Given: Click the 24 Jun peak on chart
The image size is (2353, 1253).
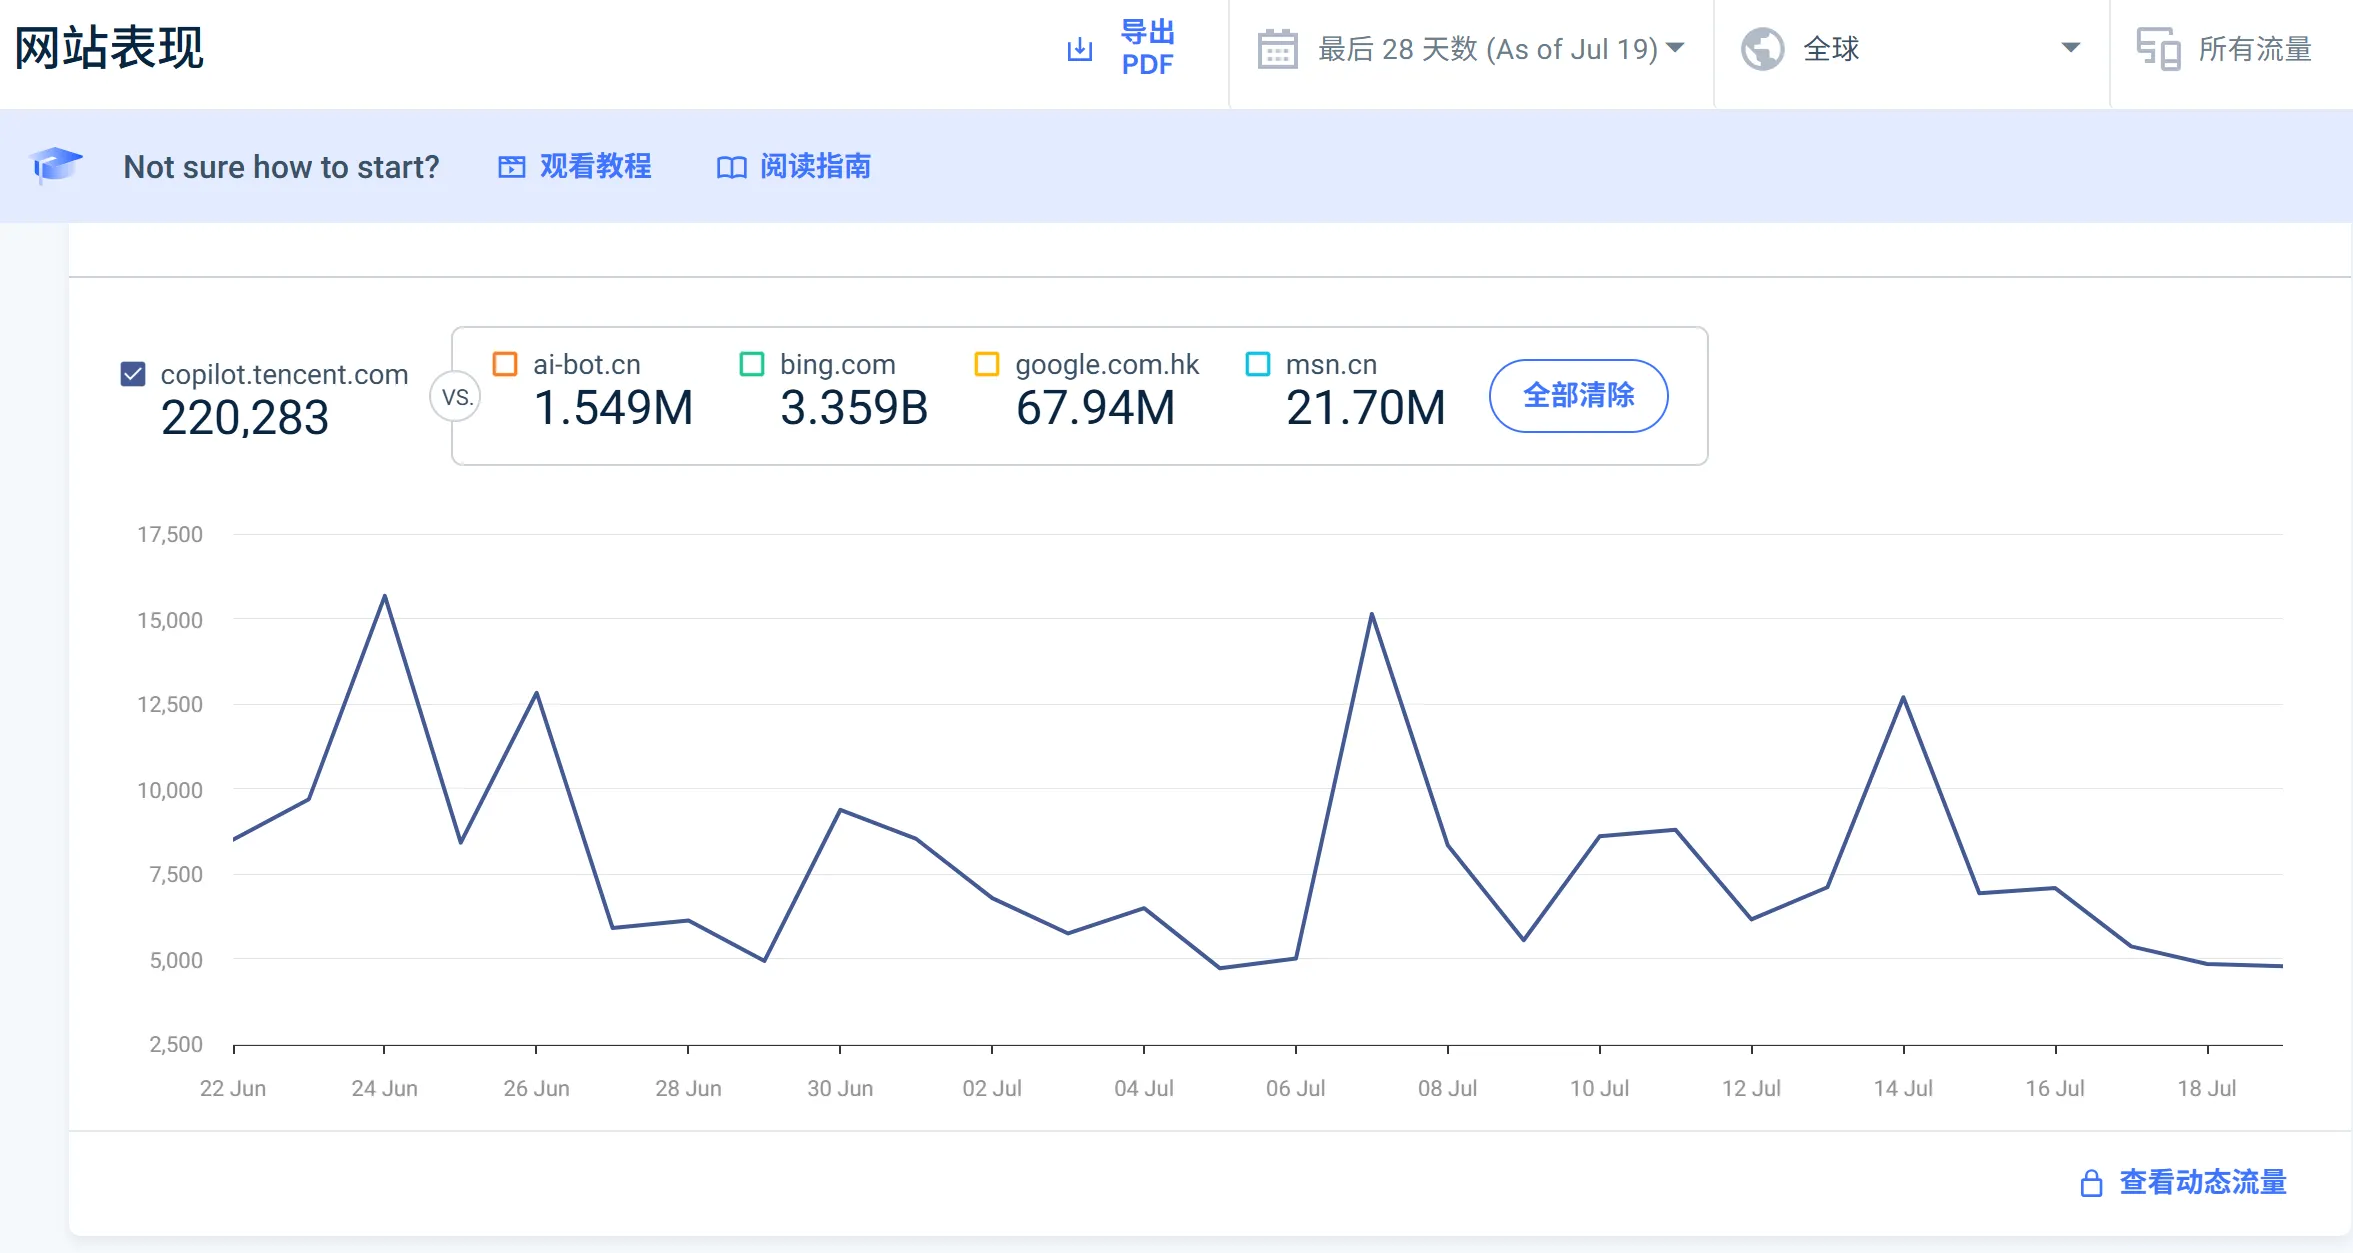Looking at the screenshot, I should tap(385, 597).
